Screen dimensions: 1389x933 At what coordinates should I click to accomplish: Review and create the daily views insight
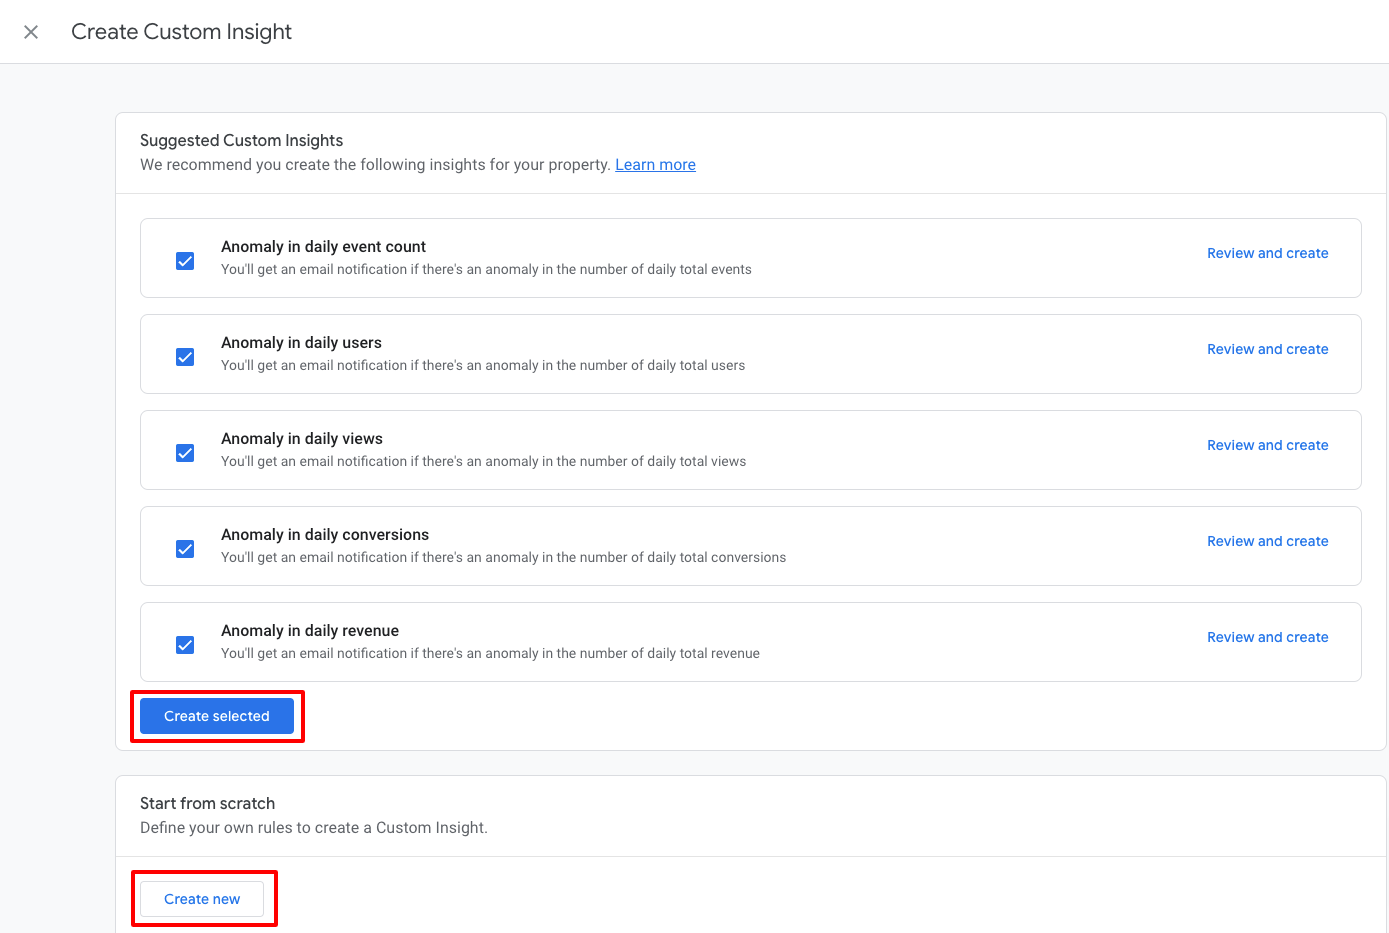click(1267, 445)
